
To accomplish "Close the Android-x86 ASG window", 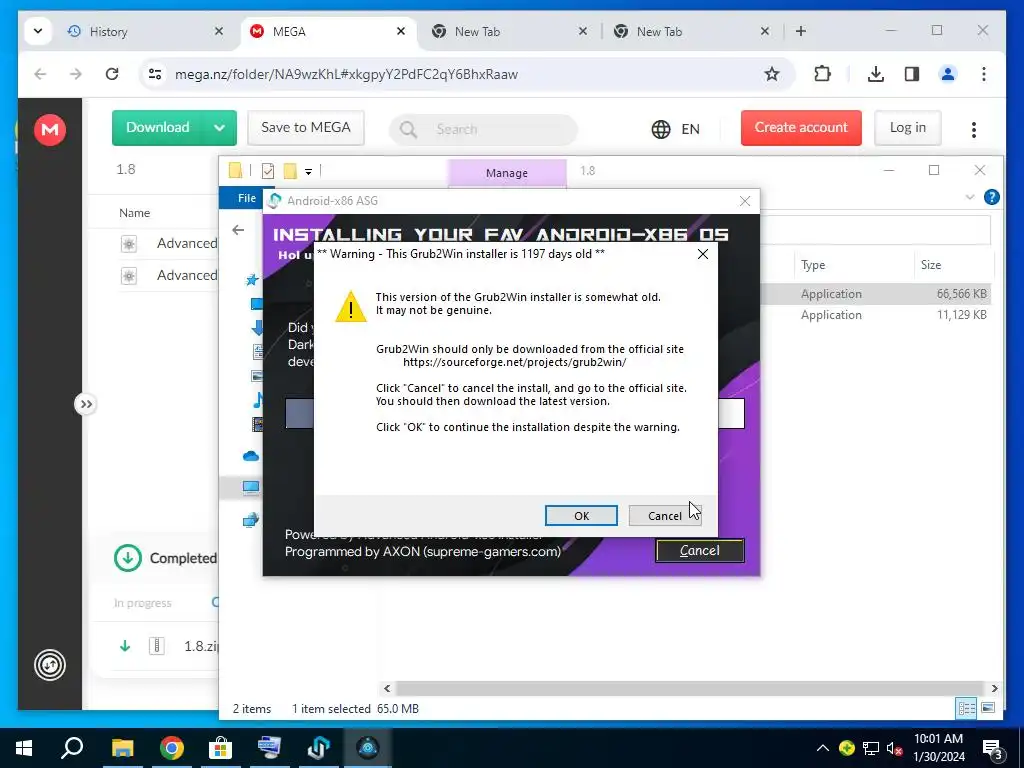I will 744,201.
